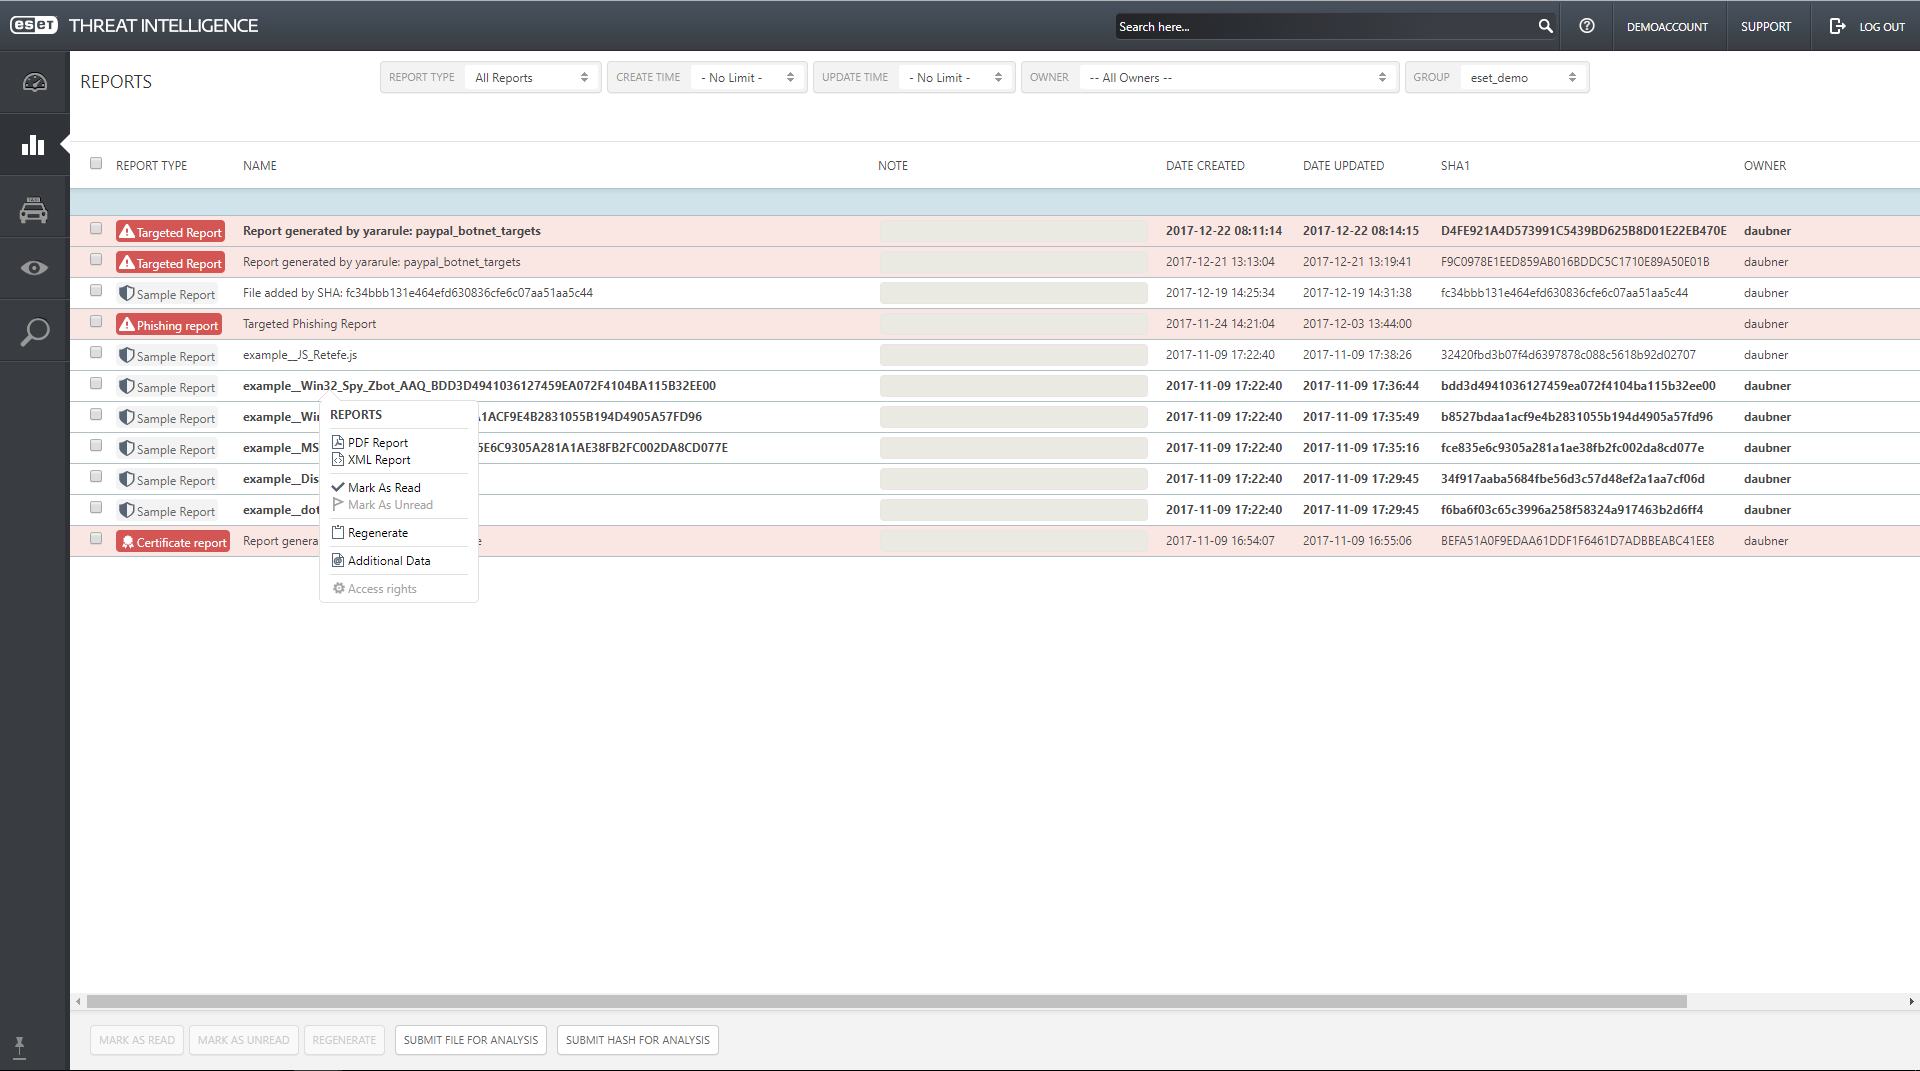Image resolution: width=1920 pixels, height=1071 pixels.
Task: Choose PDF Report from context menu
Action: [x=377, y=443]
